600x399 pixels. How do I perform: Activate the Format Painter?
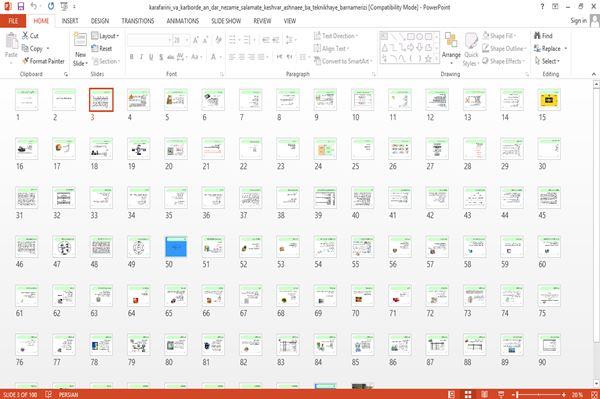click(43, 61)
